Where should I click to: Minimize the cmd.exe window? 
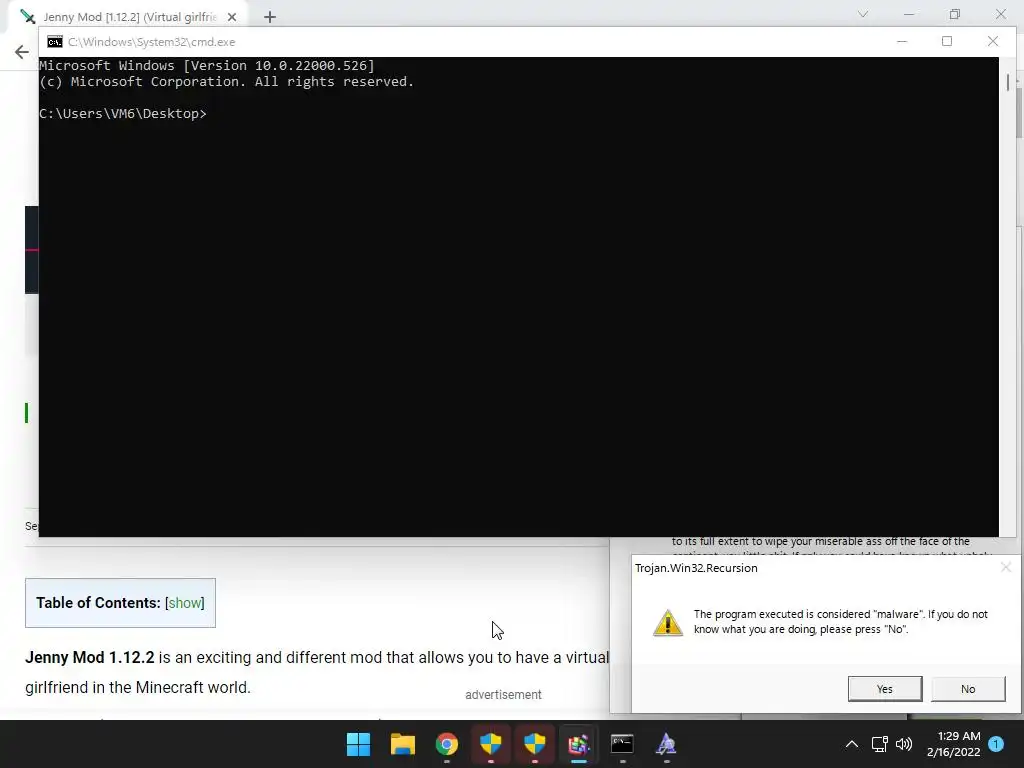[902, 41]
